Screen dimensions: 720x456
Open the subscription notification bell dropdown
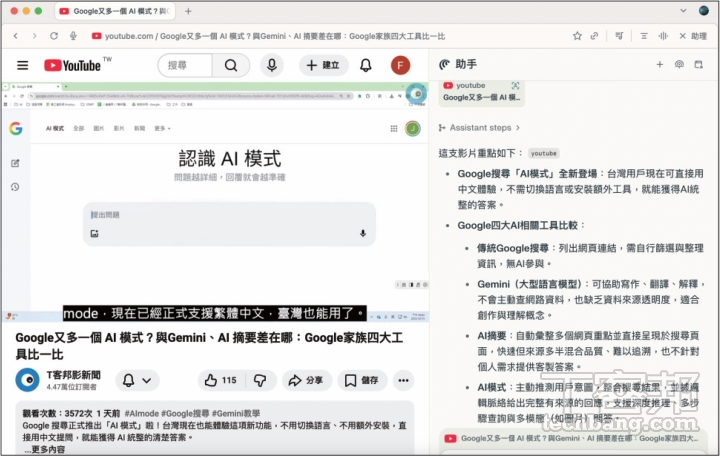[x=137, y=380]
